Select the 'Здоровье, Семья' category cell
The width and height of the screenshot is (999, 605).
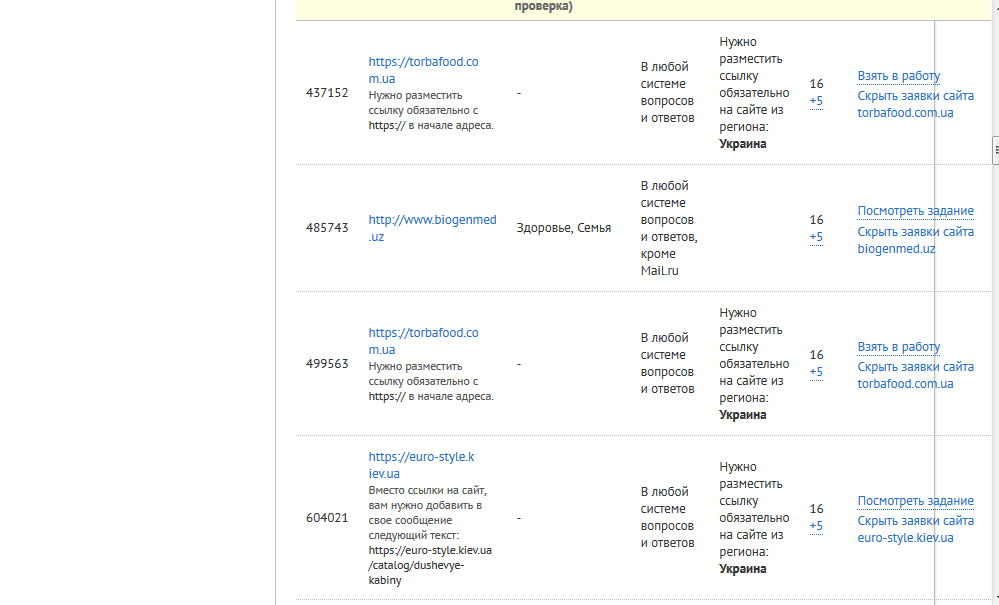pyautogui.click(x=563, y=228)
